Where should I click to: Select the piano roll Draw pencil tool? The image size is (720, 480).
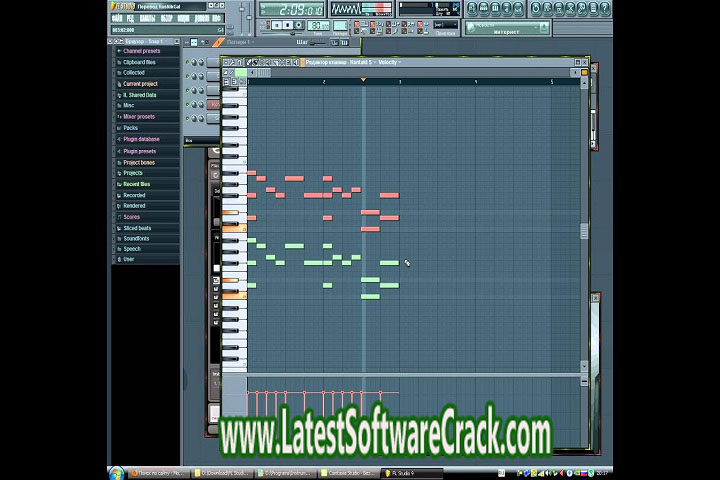click(x=249, y=62)
